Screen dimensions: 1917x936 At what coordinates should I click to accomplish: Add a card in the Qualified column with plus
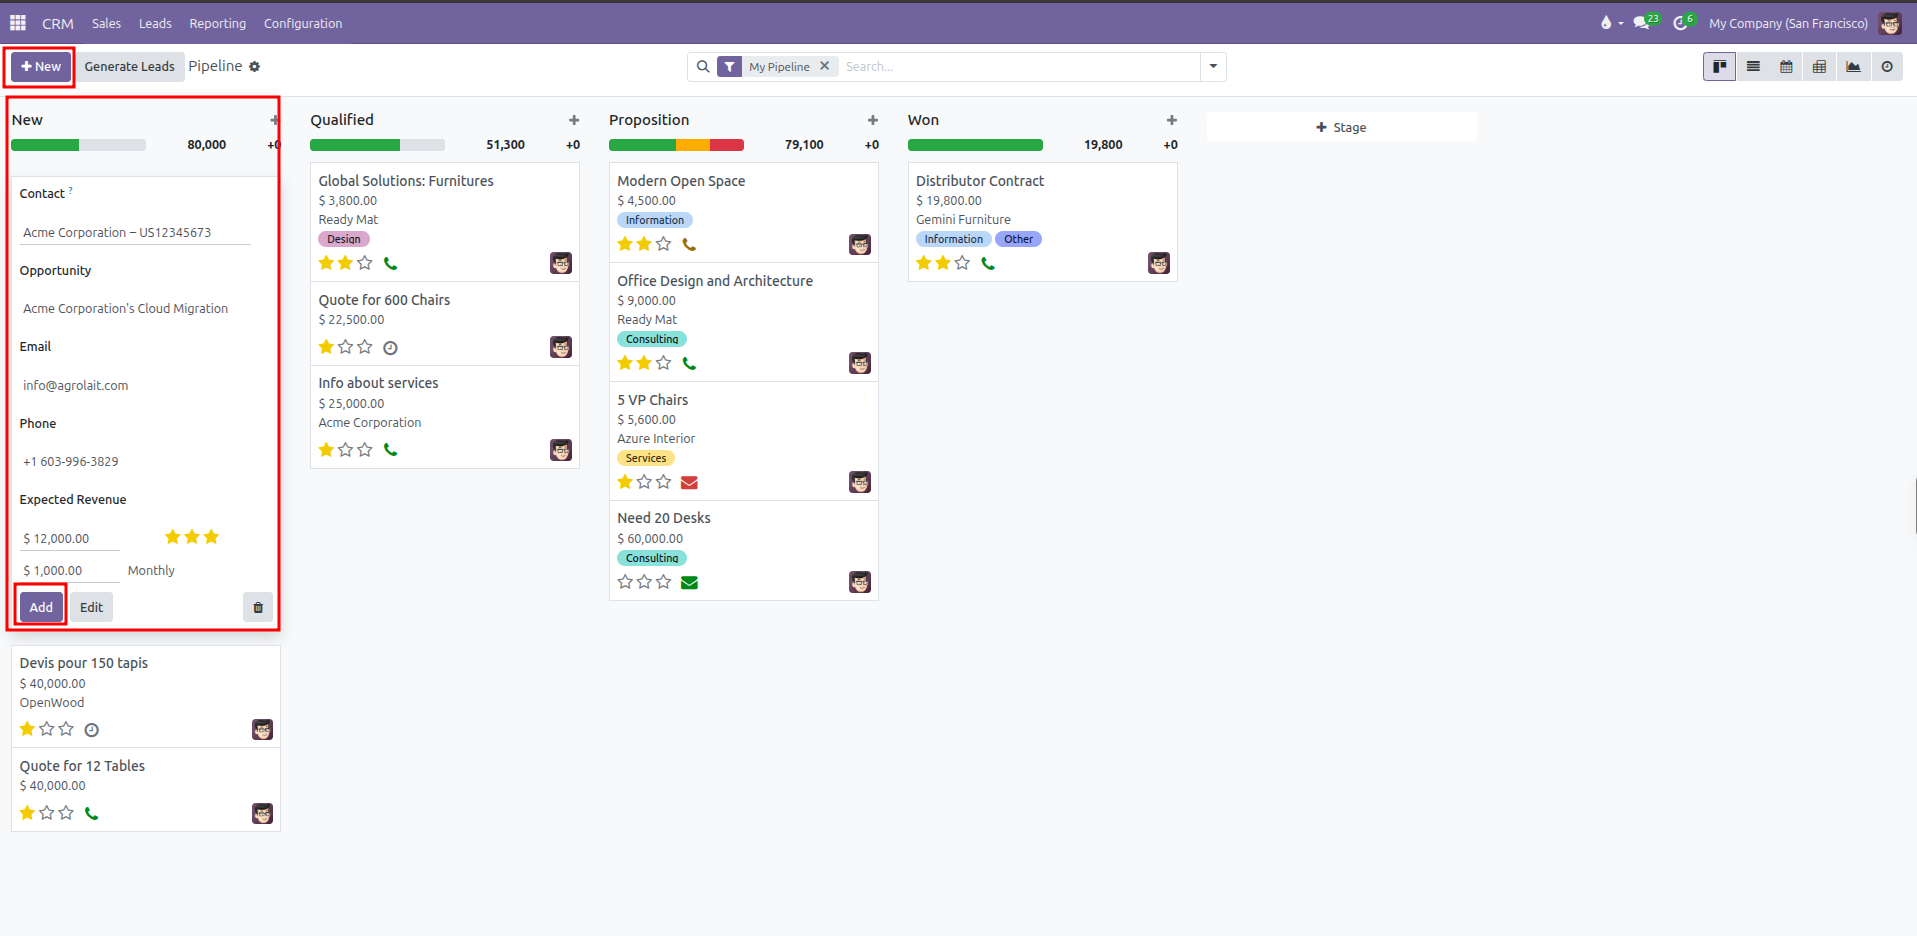(574, 120)
